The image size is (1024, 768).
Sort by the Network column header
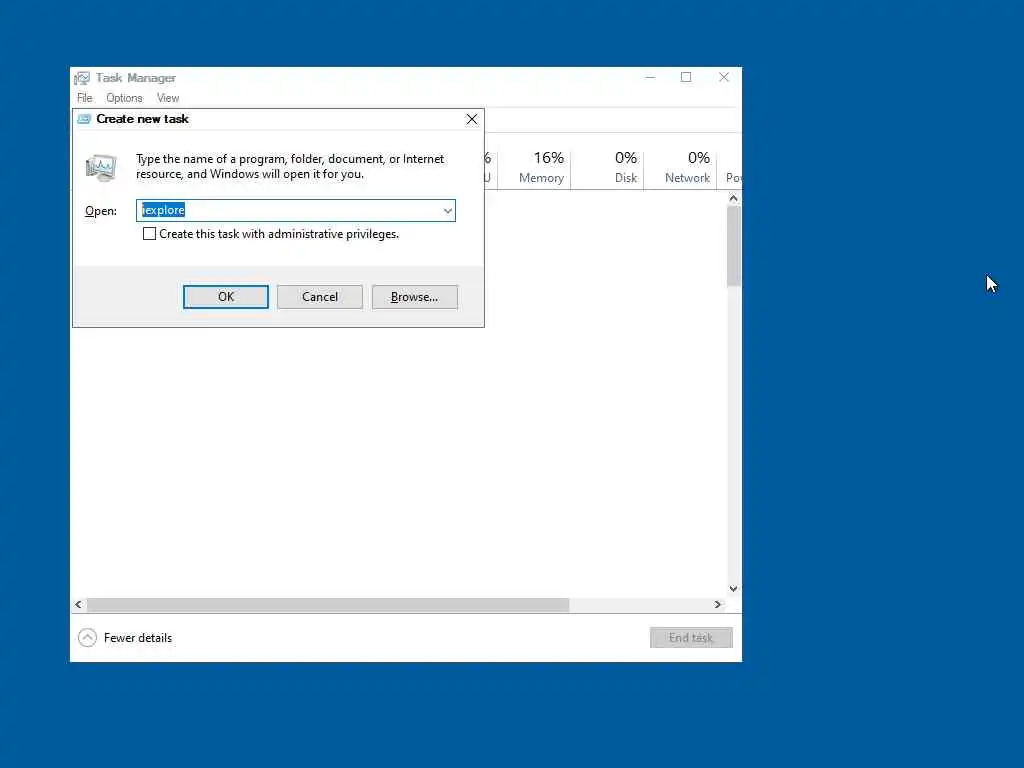(x=681, y=168)
